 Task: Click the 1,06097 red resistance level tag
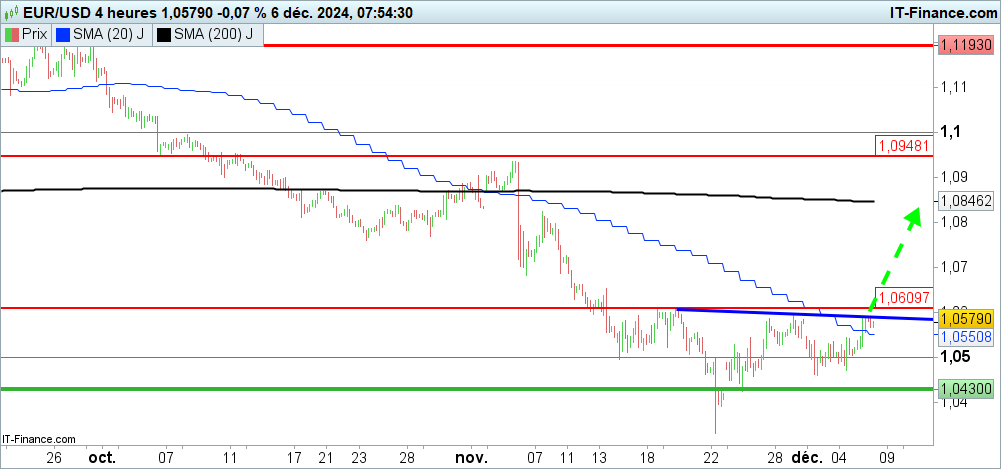(904, 297)
